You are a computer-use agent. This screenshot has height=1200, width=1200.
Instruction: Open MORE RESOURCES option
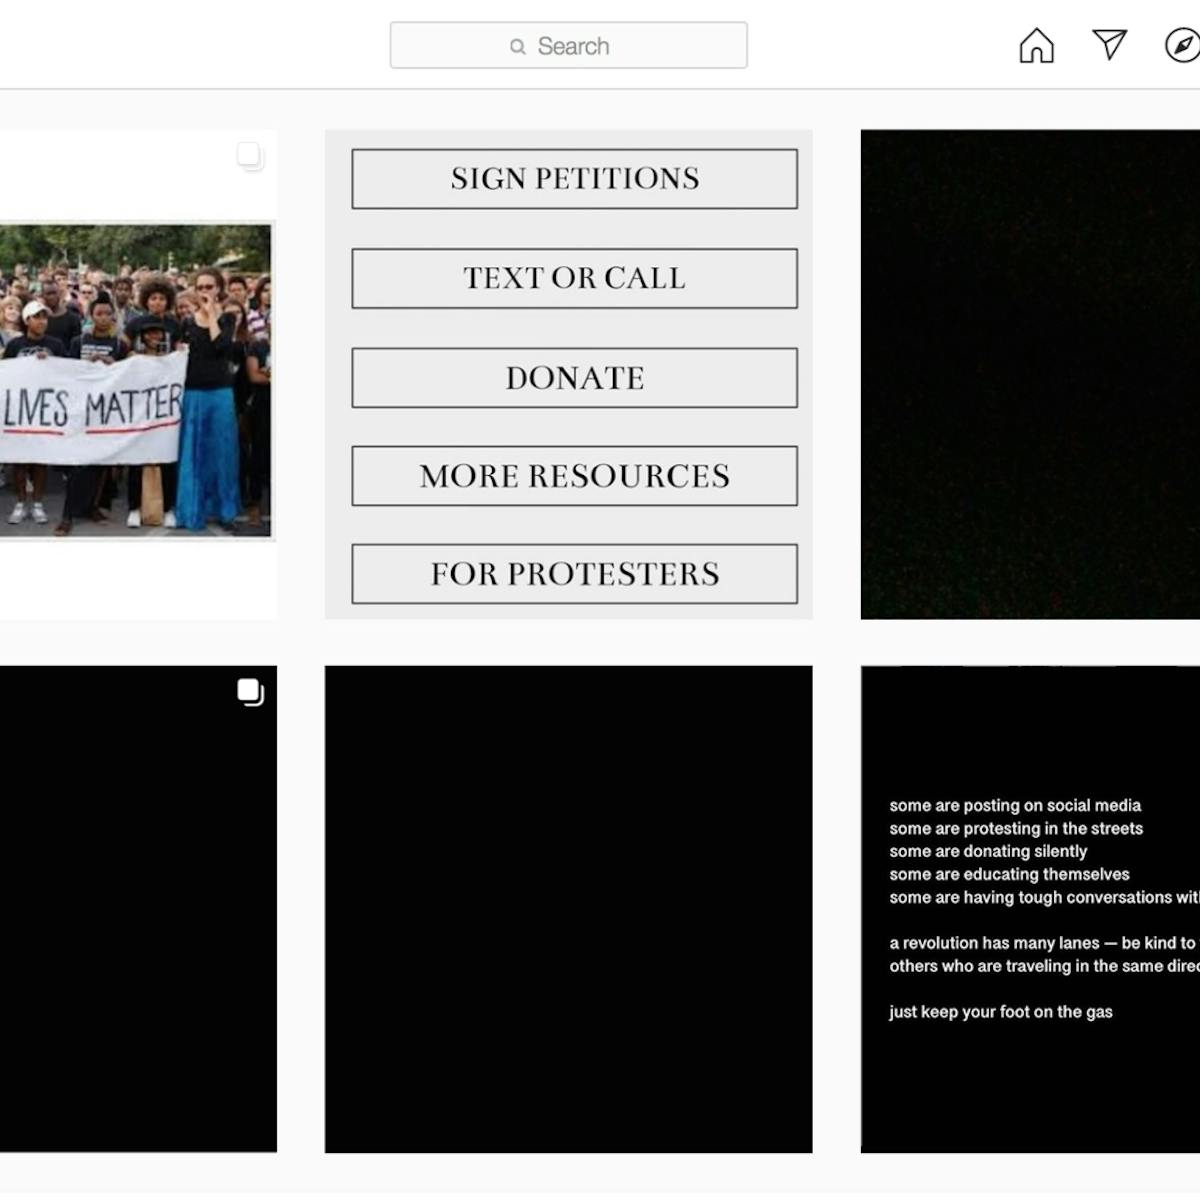(574, 476)
